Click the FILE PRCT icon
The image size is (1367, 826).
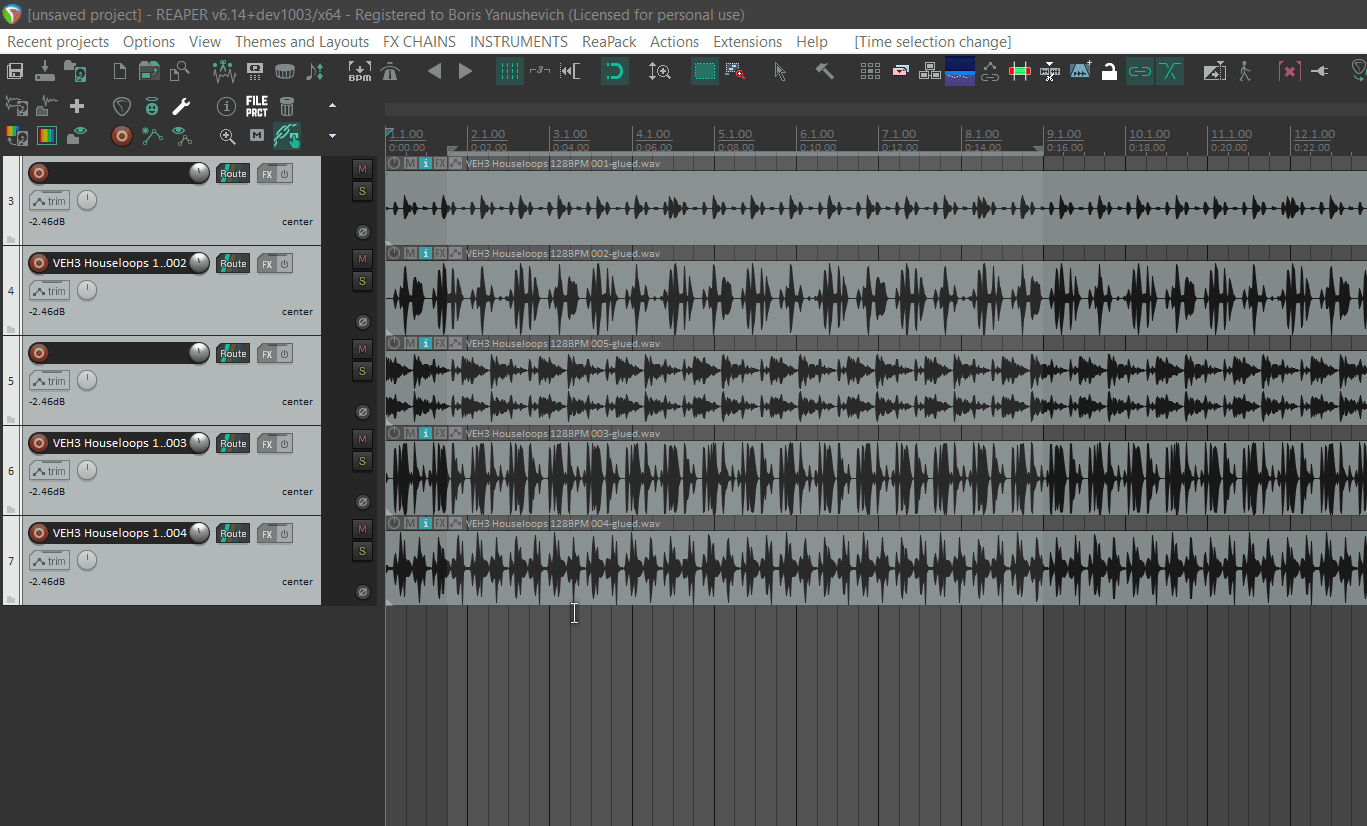point(257,106)
